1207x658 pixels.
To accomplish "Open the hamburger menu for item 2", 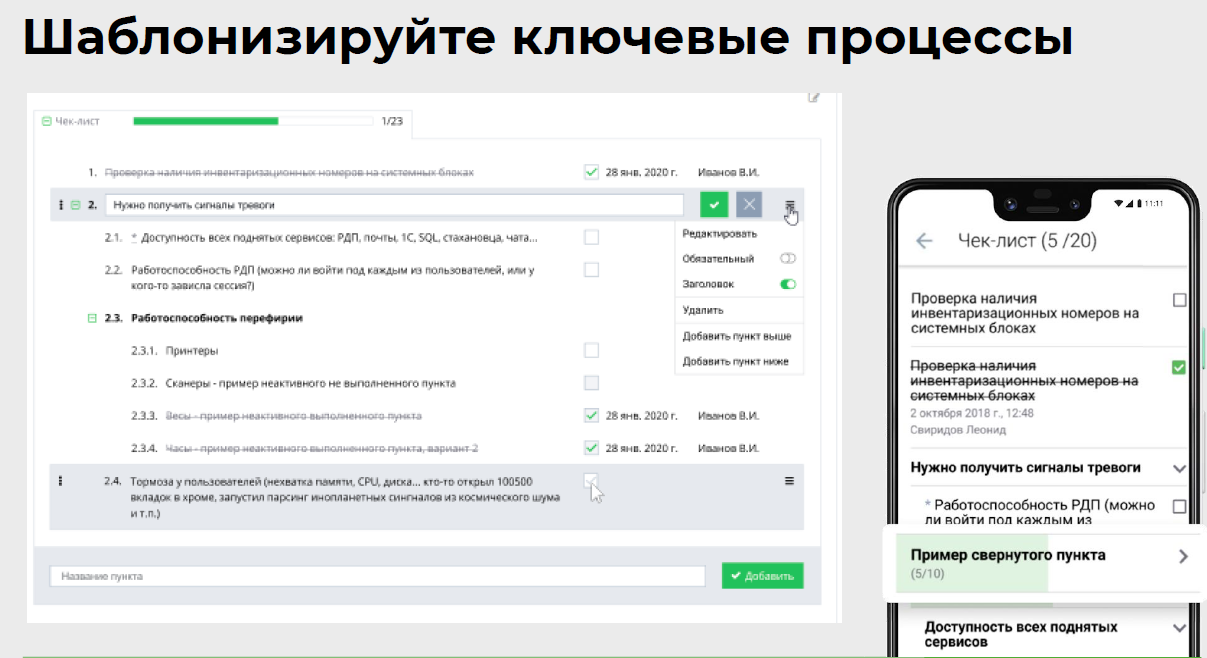I will pyautogui.click(x=789, y=205).
